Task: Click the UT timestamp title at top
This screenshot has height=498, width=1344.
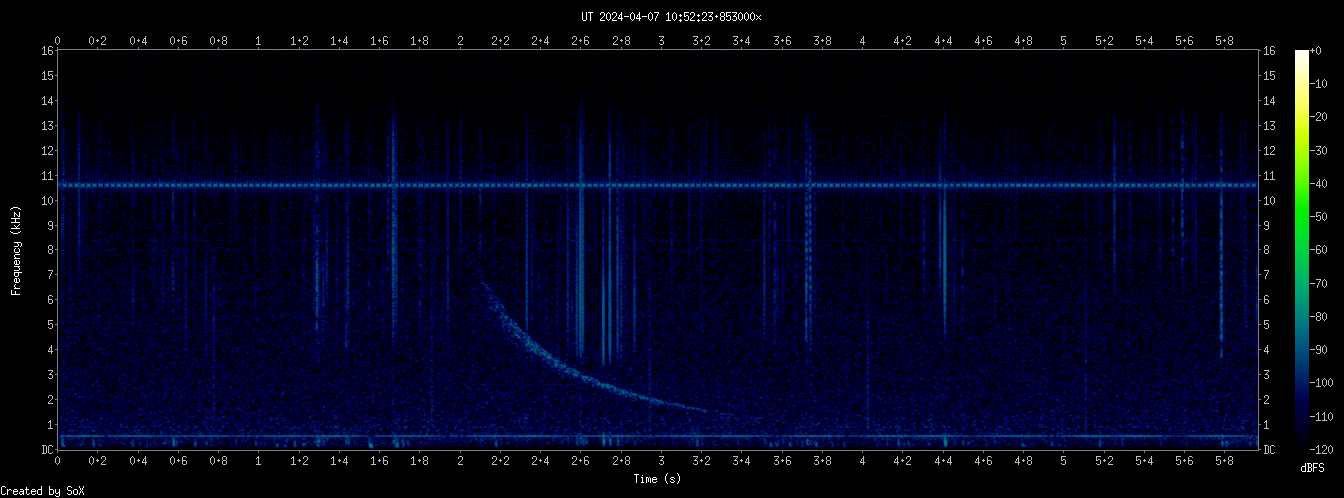Action: coord(671,17)
